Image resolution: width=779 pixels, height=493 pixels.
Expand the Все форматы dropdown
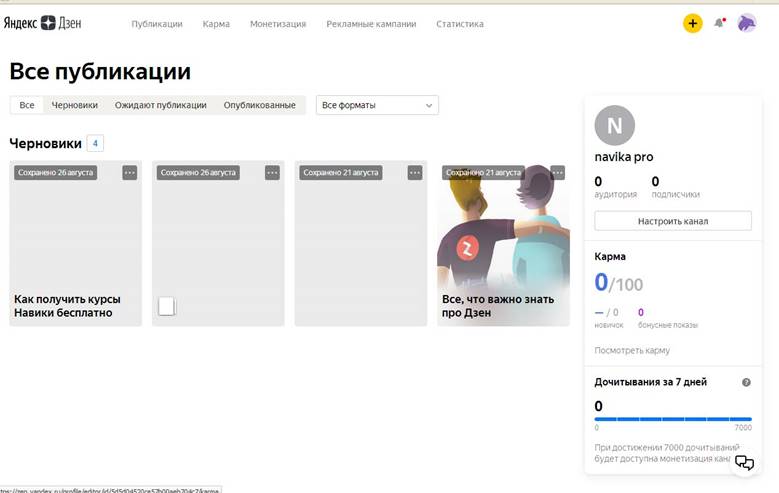coord(378,105)
